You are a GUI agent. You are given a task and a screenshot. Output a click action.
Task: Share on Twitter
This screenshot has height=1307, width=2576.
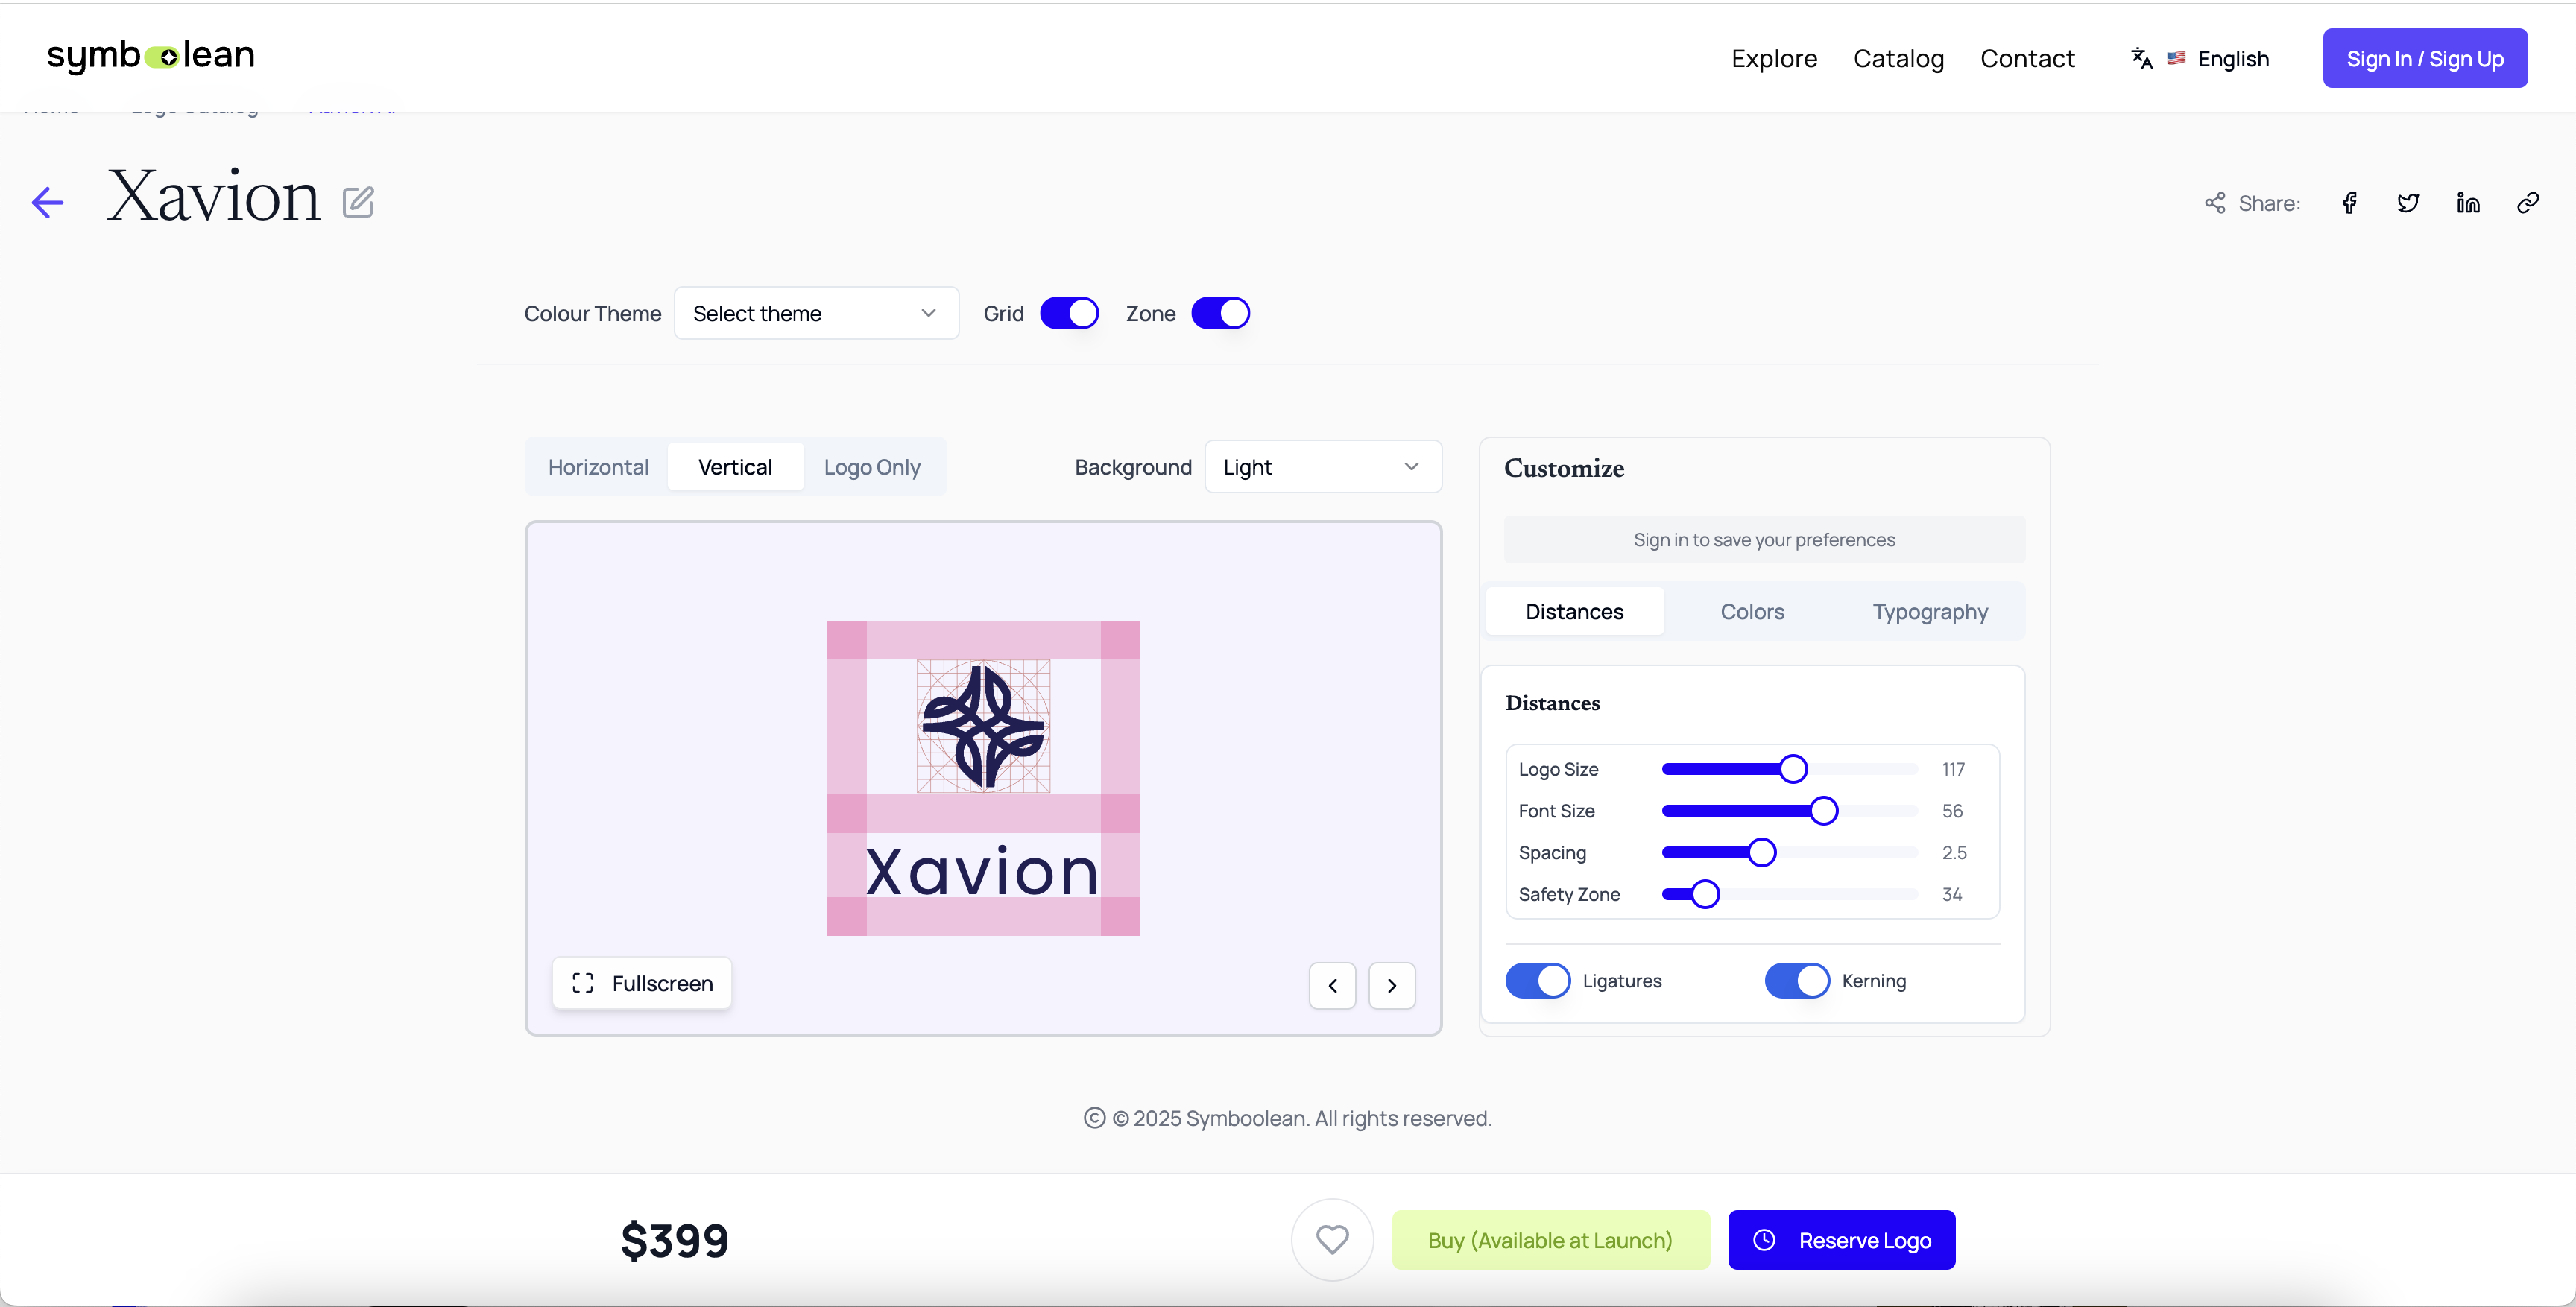[x=2409, y=203]
